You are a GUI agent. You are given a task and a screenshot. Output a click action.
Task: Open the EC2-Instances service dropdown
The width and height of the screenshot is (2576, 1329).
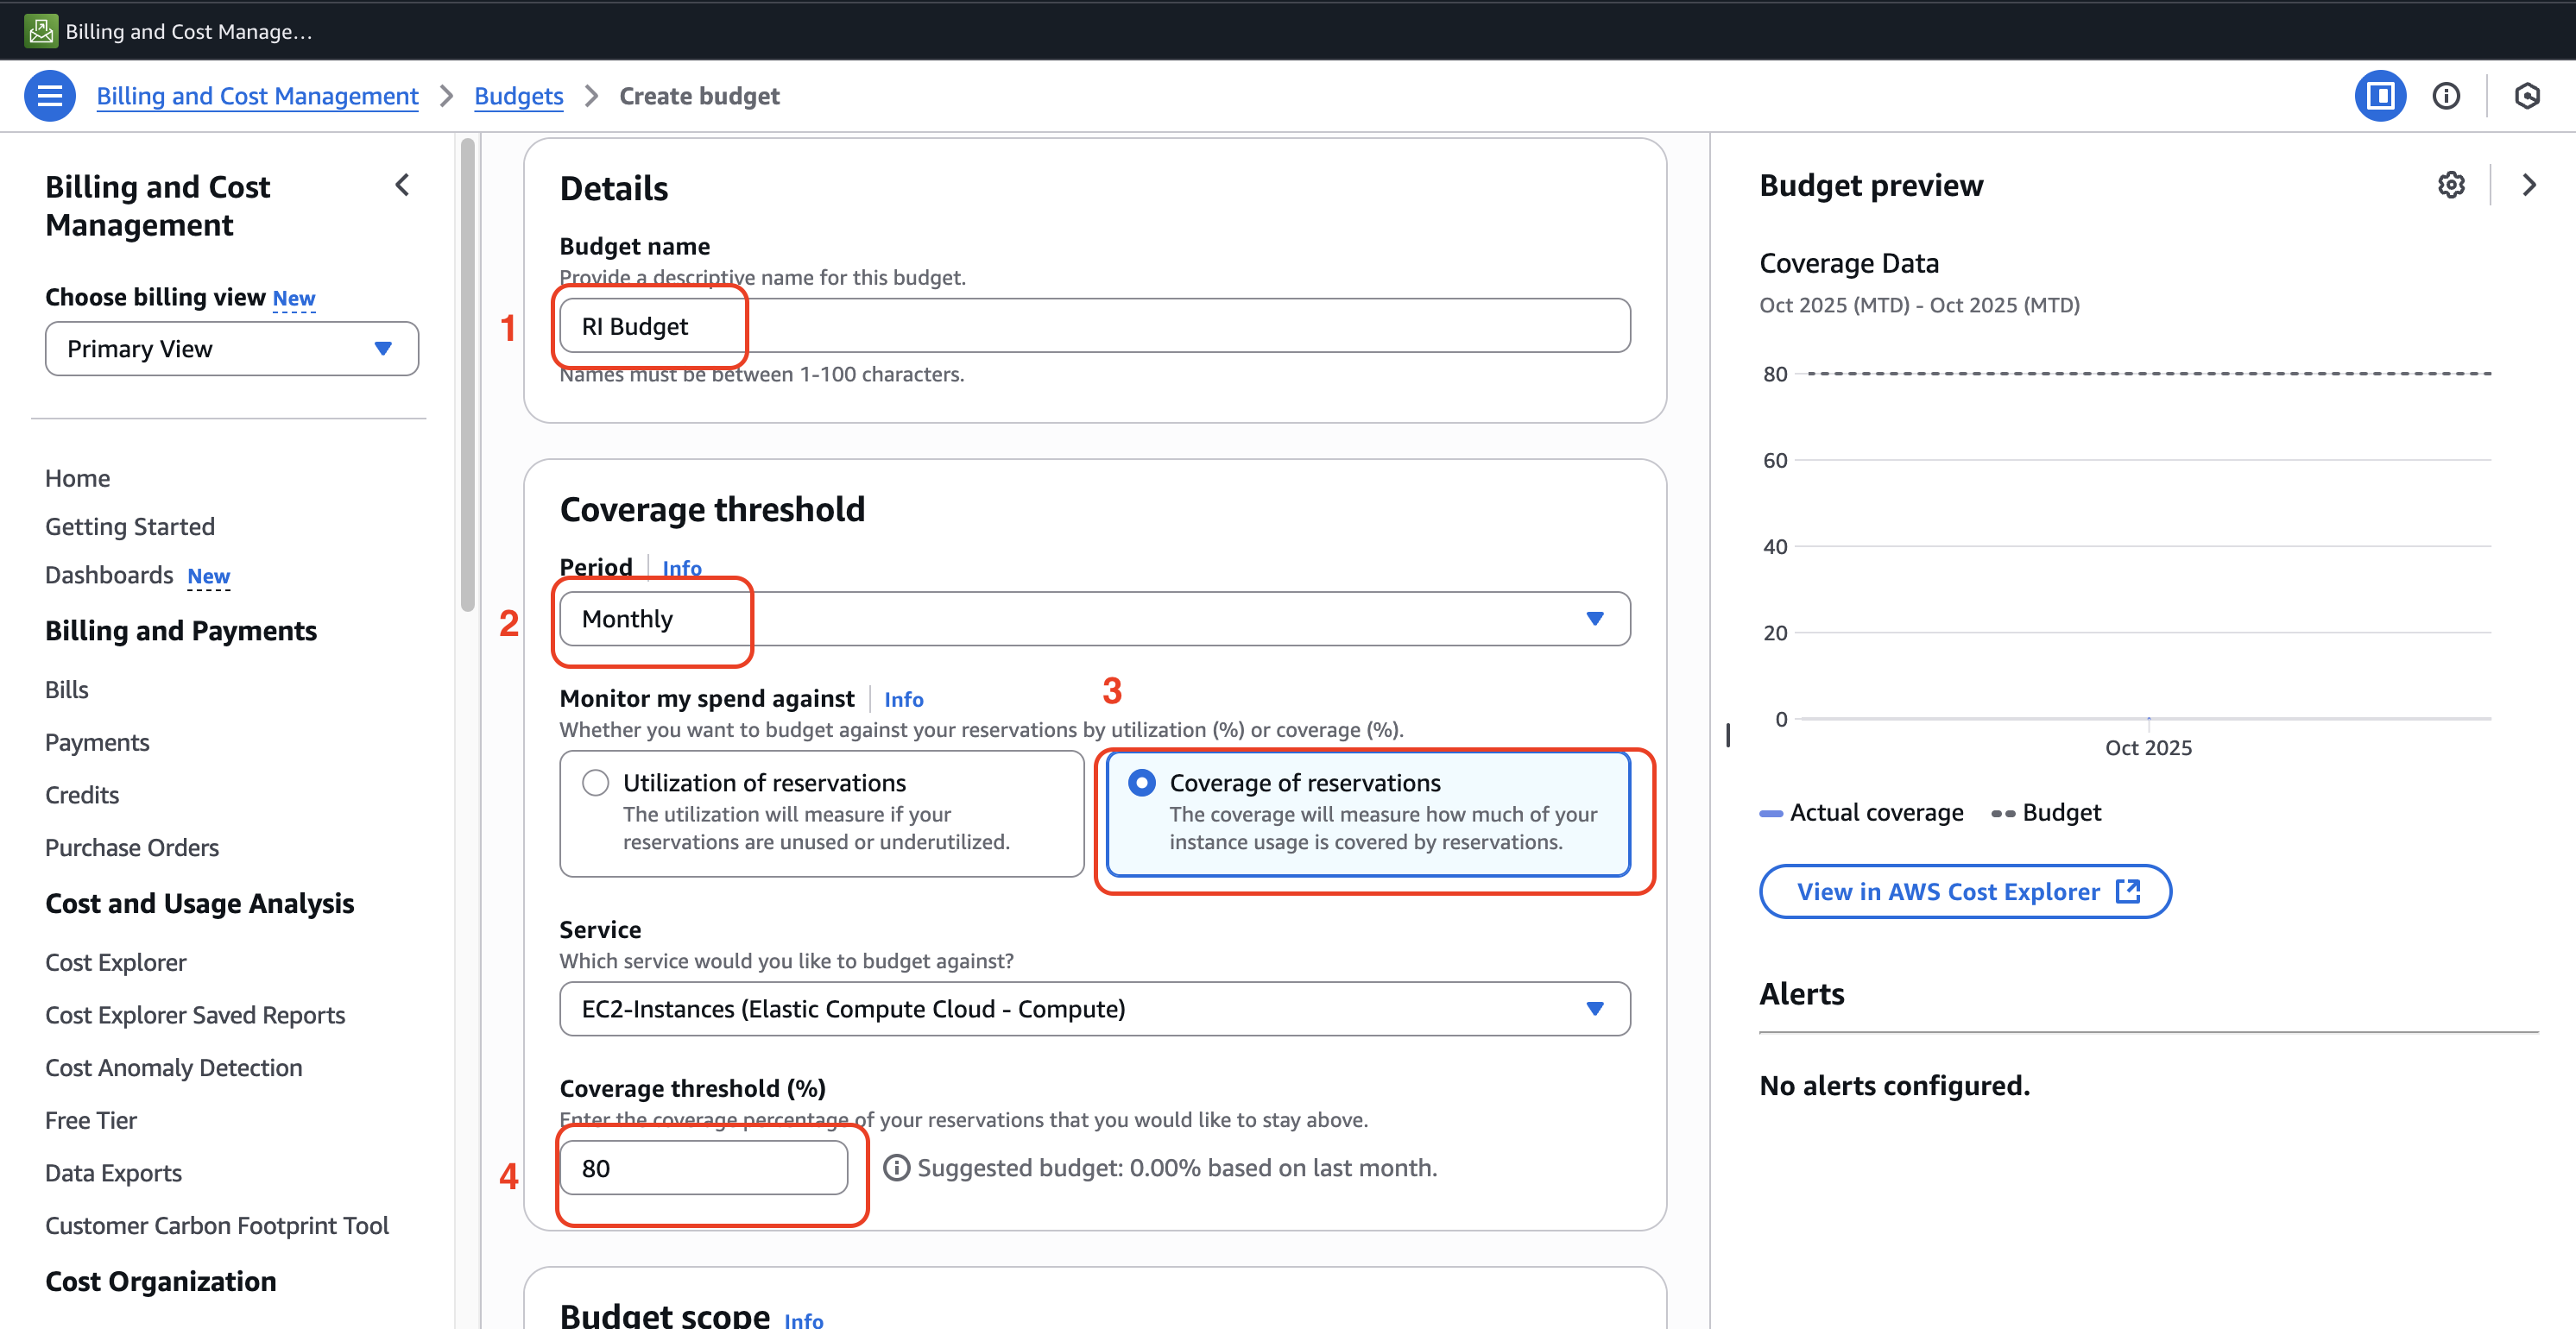pyautogui.click(x=1094, y=1009)
